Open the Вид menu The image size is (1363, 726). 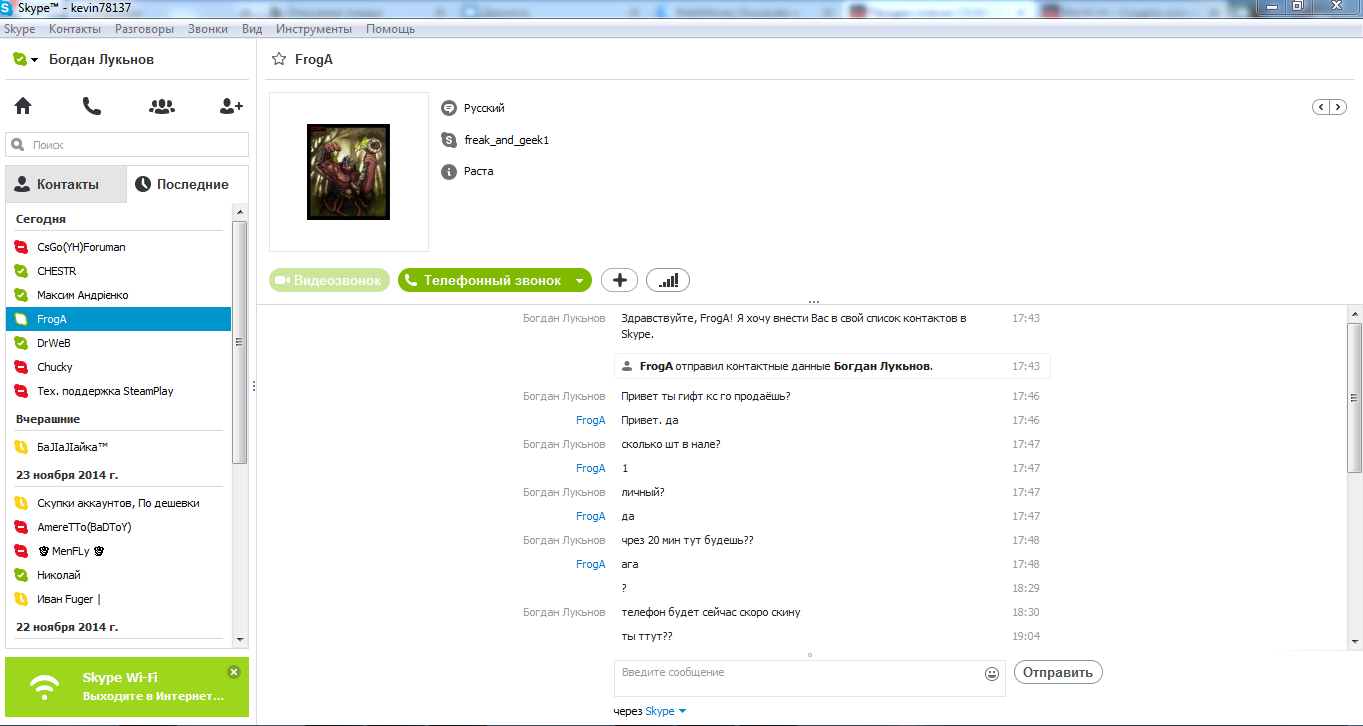click(252, 29)
